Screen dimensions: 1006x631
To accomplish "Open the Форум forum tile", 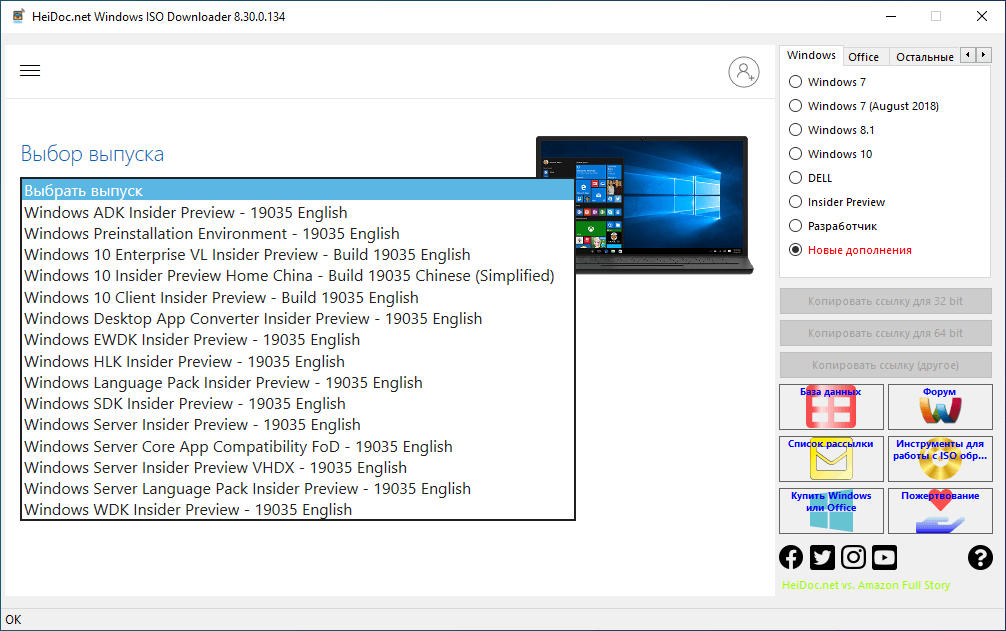I will click(940, 407).
